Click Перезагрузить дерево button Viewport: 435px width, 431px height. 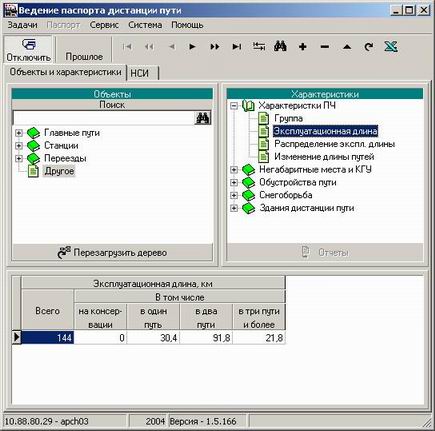click(x=112, y=253)
